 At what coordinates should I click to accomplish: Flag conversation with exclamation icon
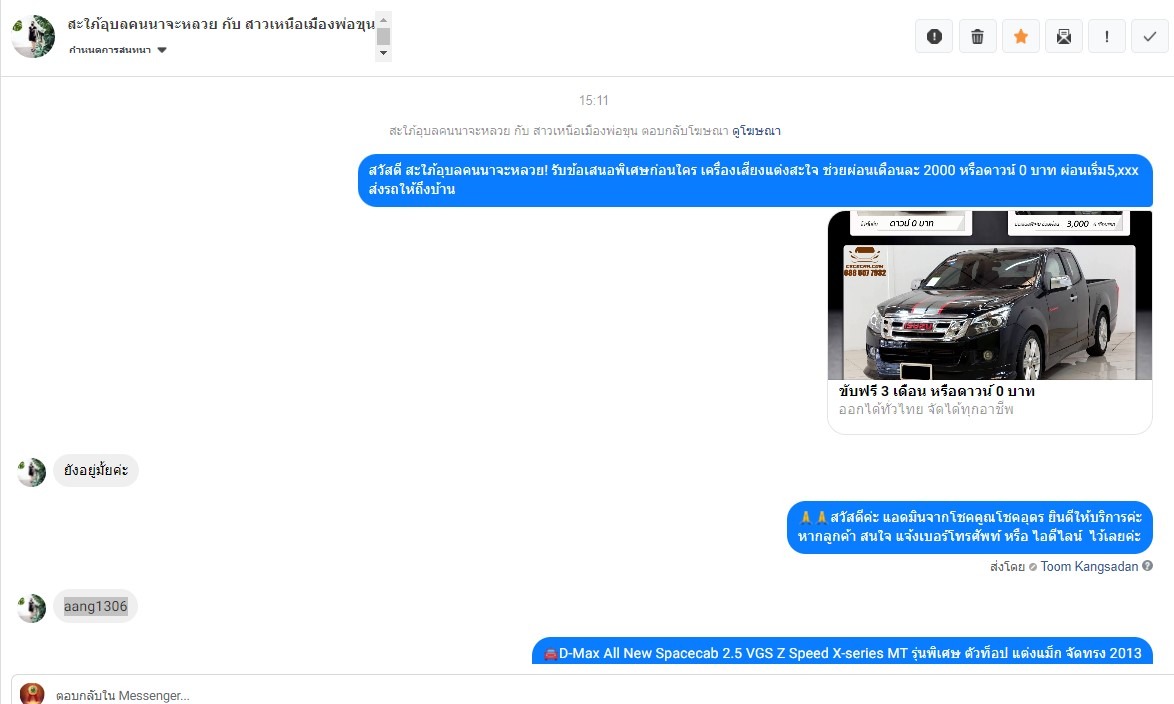(1107, 36)
